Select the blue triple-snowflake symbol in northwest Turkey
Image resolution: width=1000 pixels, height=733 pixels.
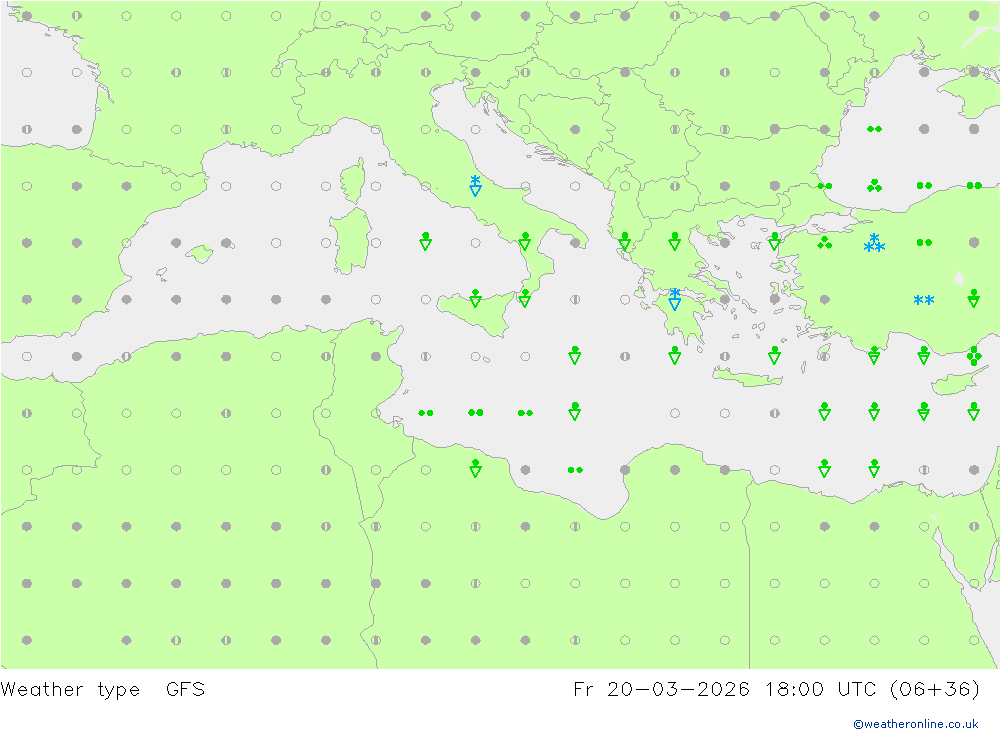click(874, 242)
